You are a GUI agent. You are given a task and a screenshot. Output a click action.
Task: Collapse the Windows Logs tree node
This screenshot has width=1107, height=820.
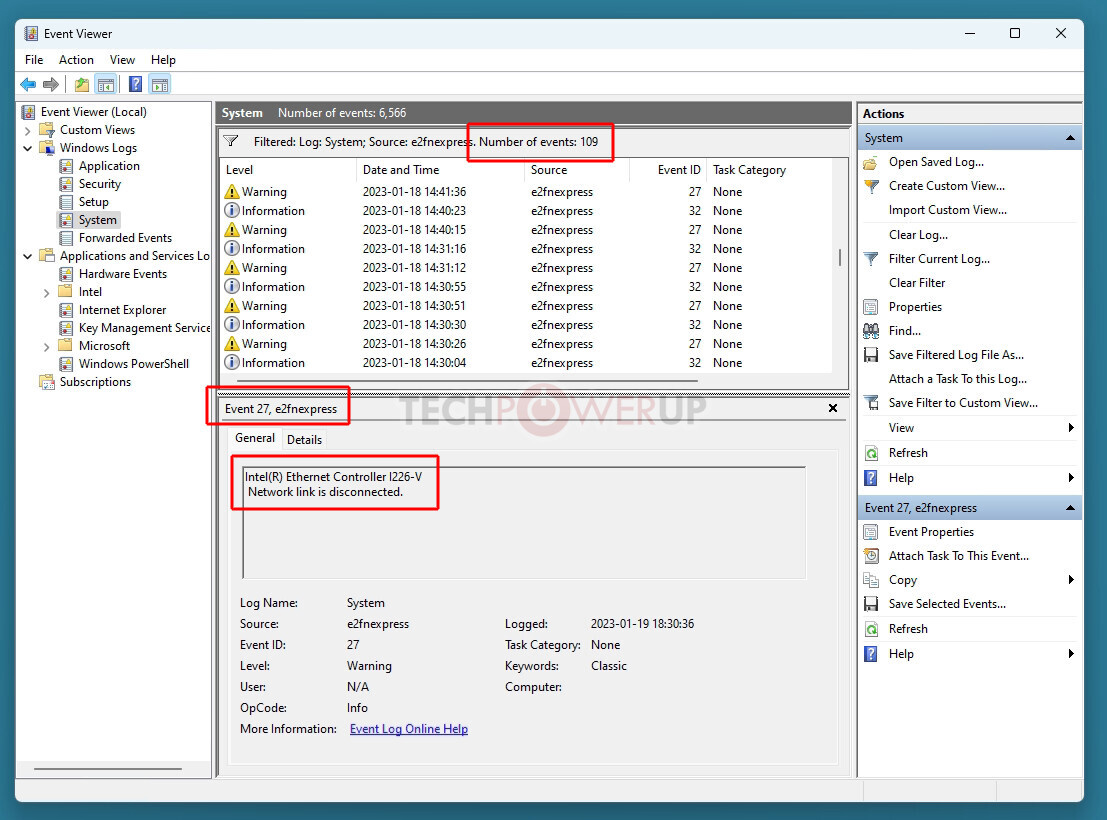[x=28, y=148]
